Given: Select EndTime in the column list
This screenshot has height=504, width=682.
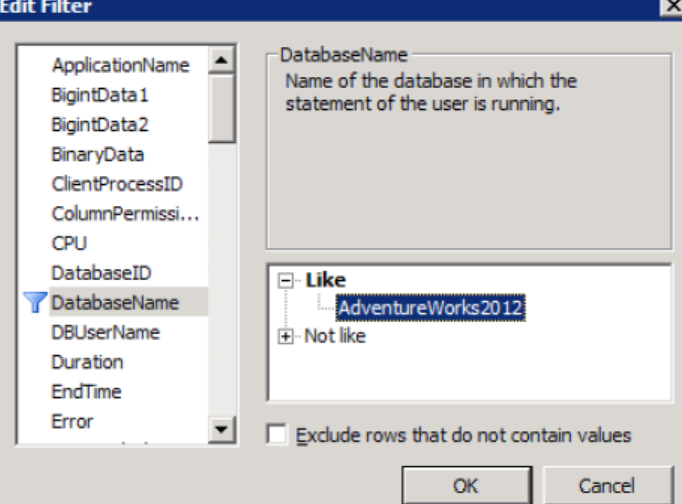Looking at the screenshot, I should click(86, 392).
